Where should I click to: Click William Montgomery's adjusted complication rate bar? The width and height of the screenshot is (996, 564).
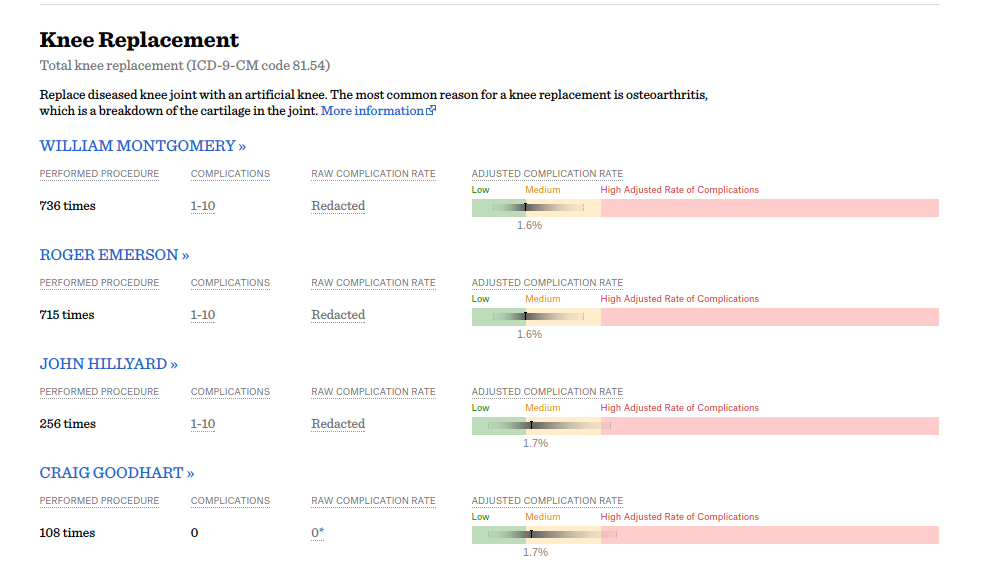point(705,208)
